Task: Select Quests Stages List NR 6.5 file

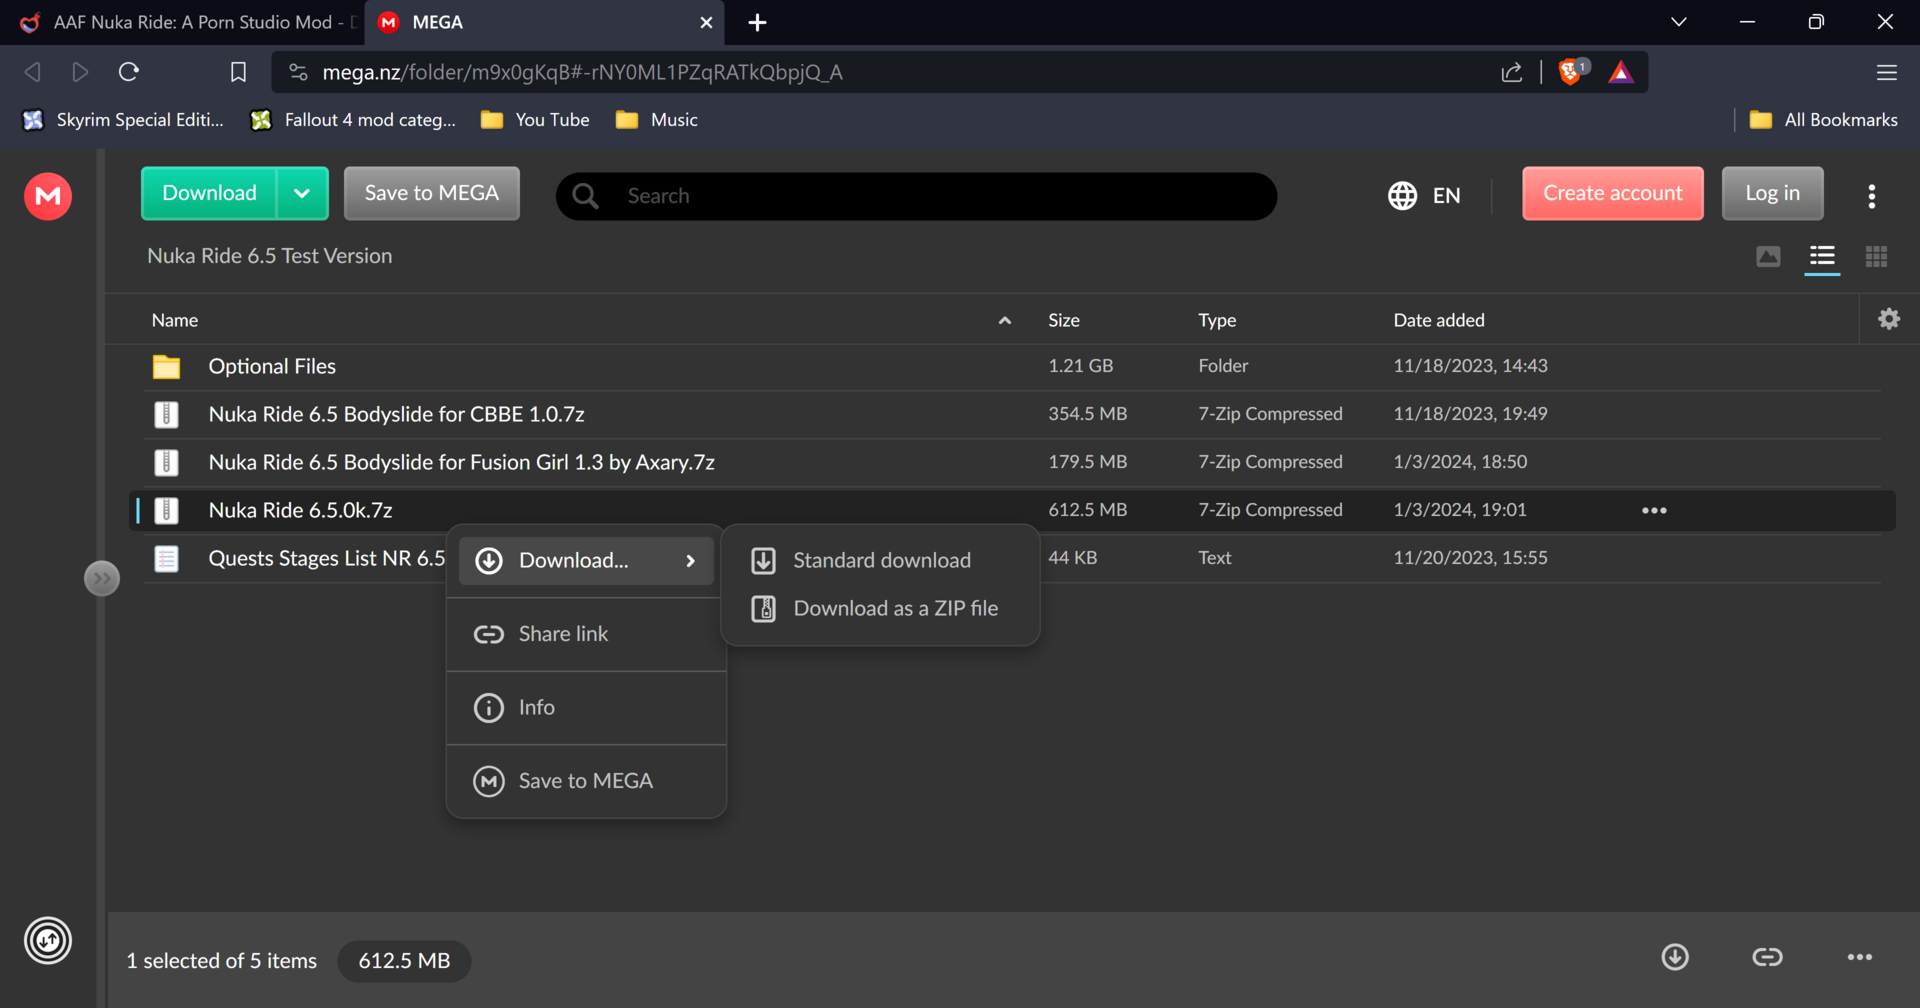Action: pyautogui.click(x=326, y=558)
